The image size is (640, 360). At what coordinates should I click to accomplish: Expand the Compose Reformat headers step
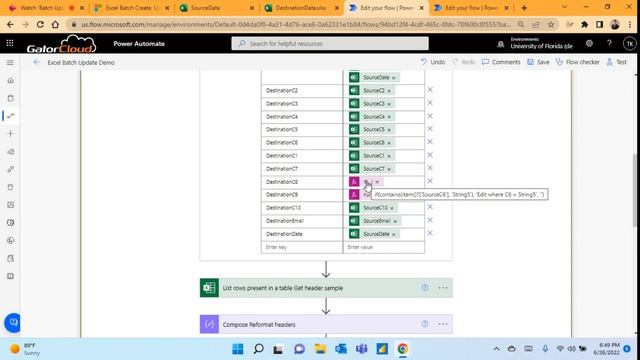point(326,324)
